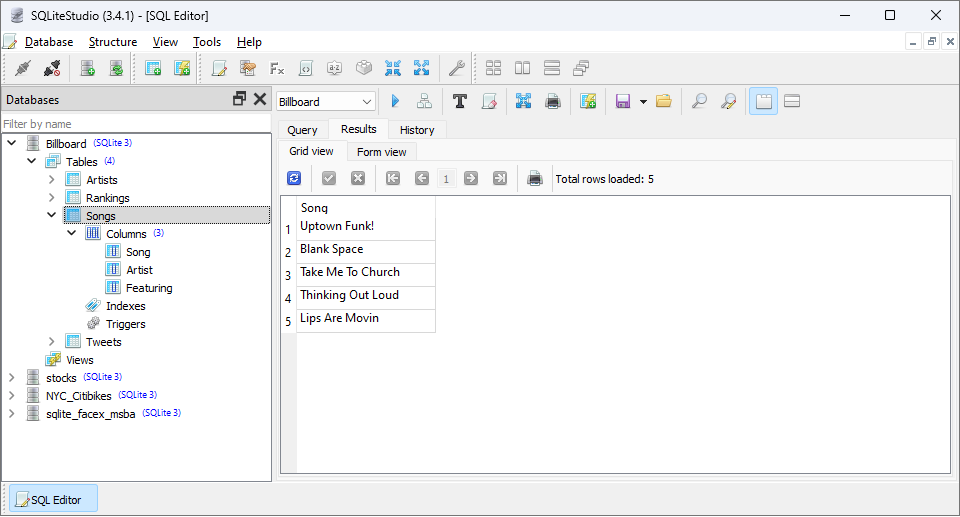Click the Add database icon

point(88,68)
